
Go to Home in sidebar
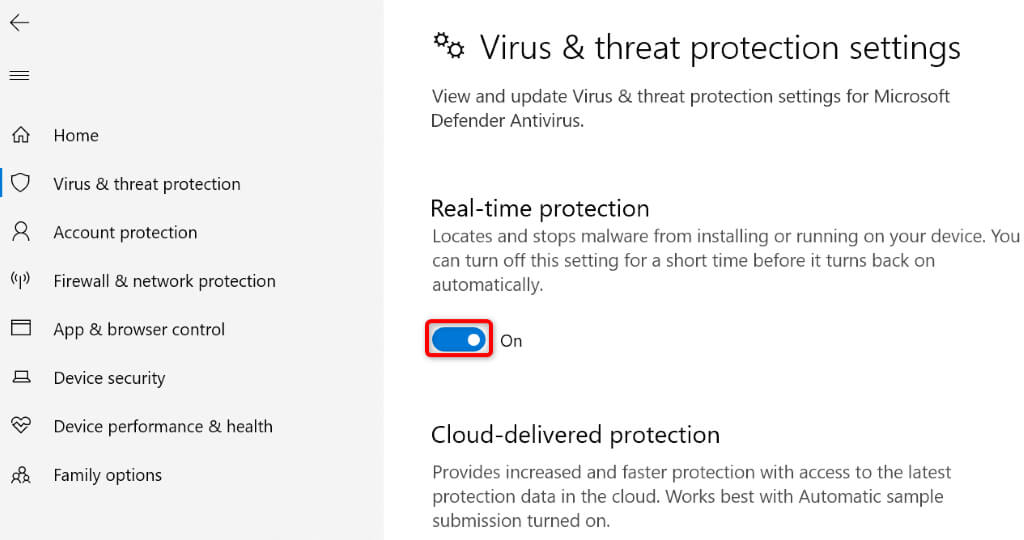(x=76, y=135)
